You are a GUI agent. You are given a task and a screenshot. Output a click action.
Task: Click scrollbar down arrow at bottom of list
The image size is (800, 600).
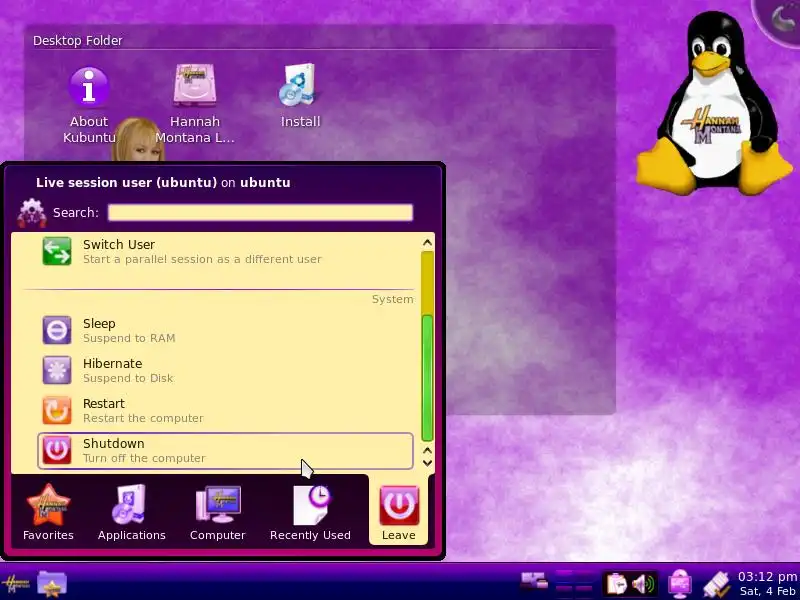pos(428,463)
